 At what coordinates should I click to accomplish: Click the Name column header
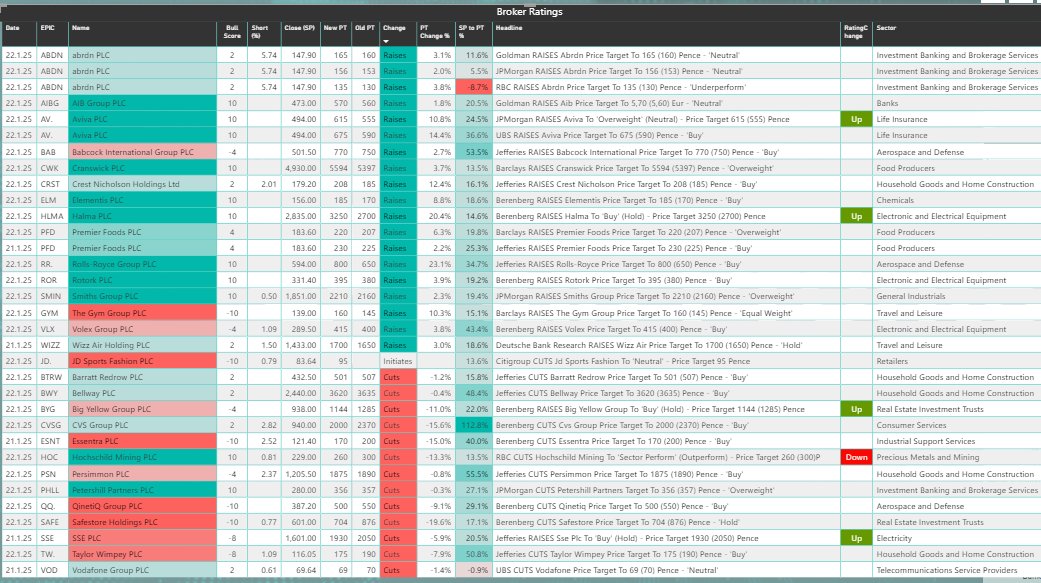(80, 28)
